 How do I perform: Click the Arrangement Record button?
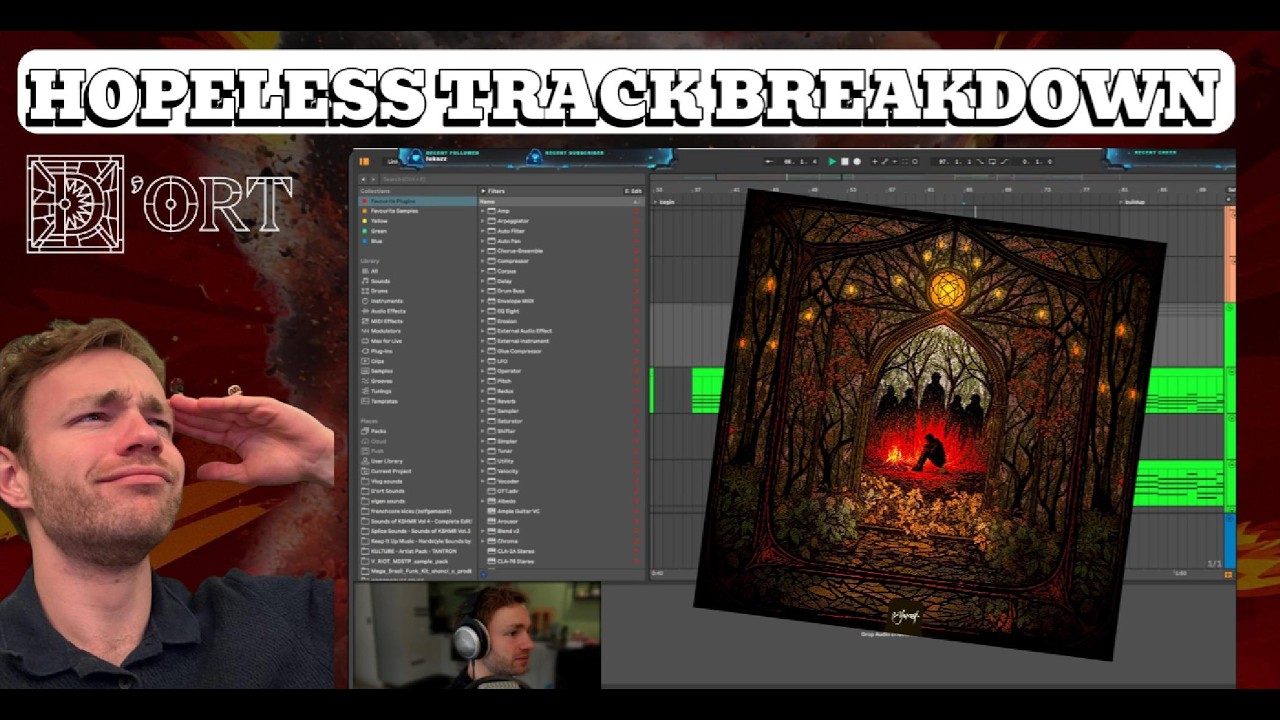[x=857, y=161]
